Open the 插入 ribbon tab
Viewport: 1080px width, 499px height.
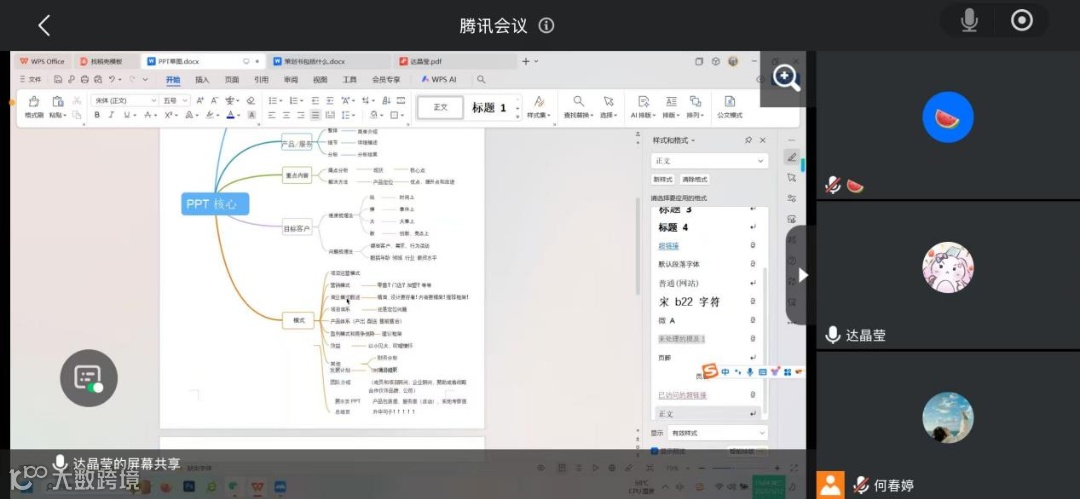(x=202, y=79)
